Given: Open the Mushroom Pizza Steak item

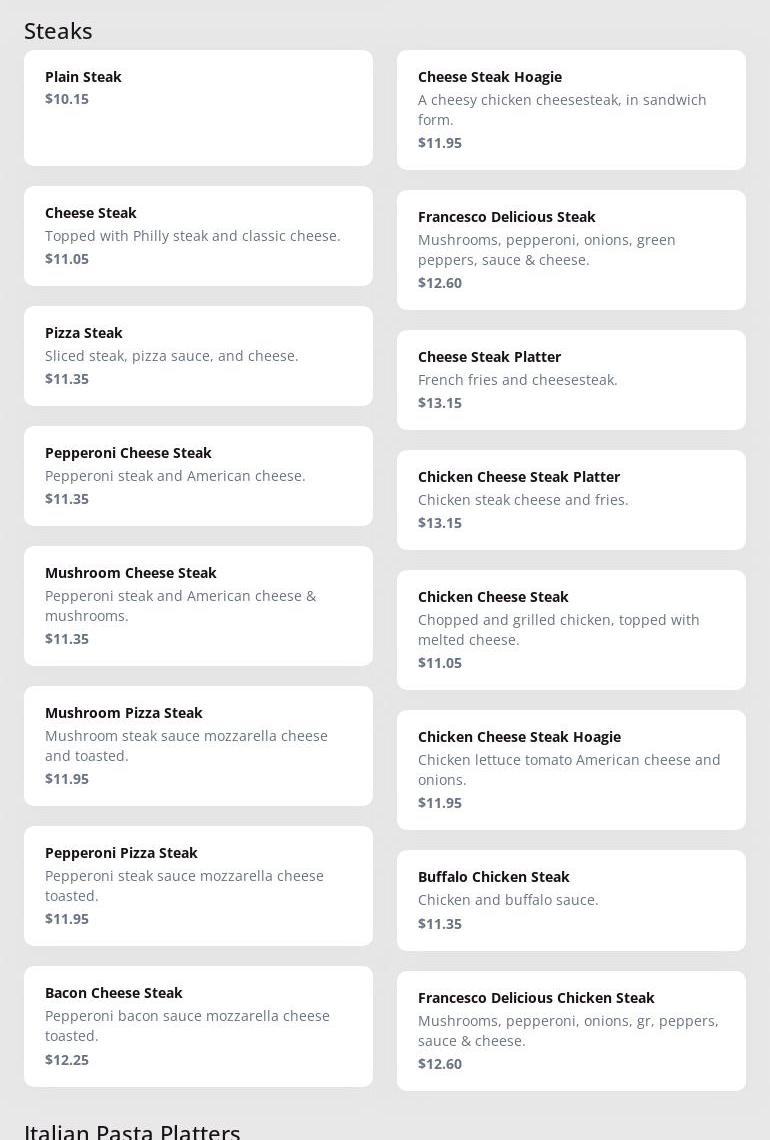Looking at the screenshot, I should pyautogui.click(x=198, y=746).
